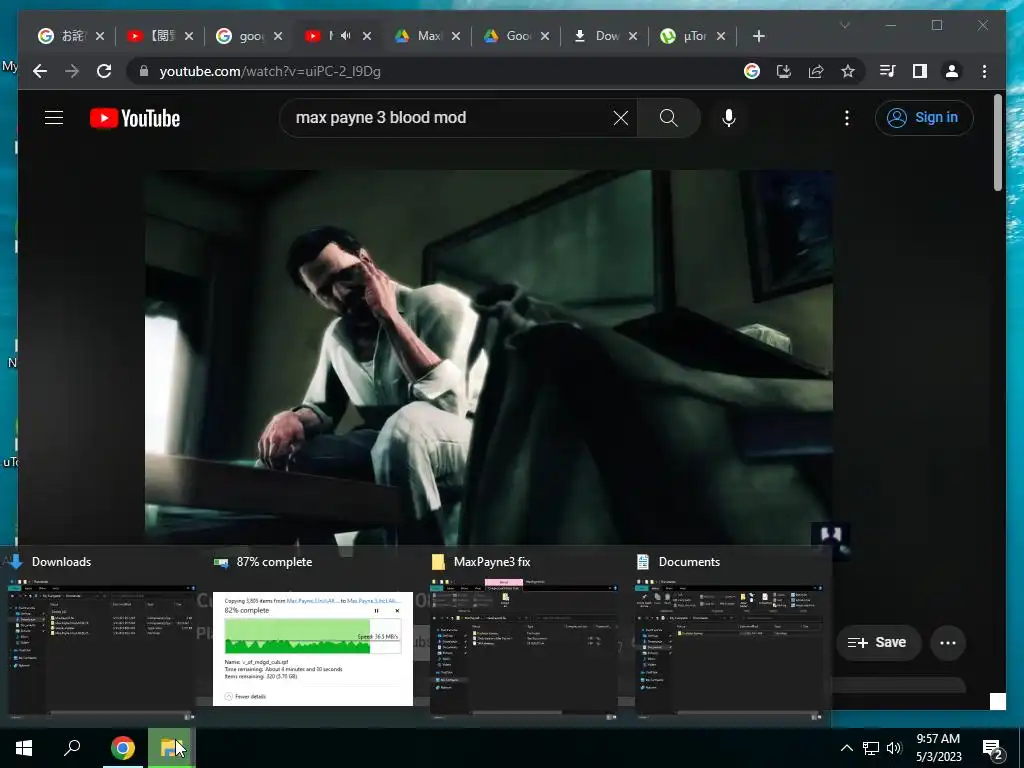This screenshot has width=1024, height=768.
Task: Open Chrome three-dot menu
Action: pos(984,71)
